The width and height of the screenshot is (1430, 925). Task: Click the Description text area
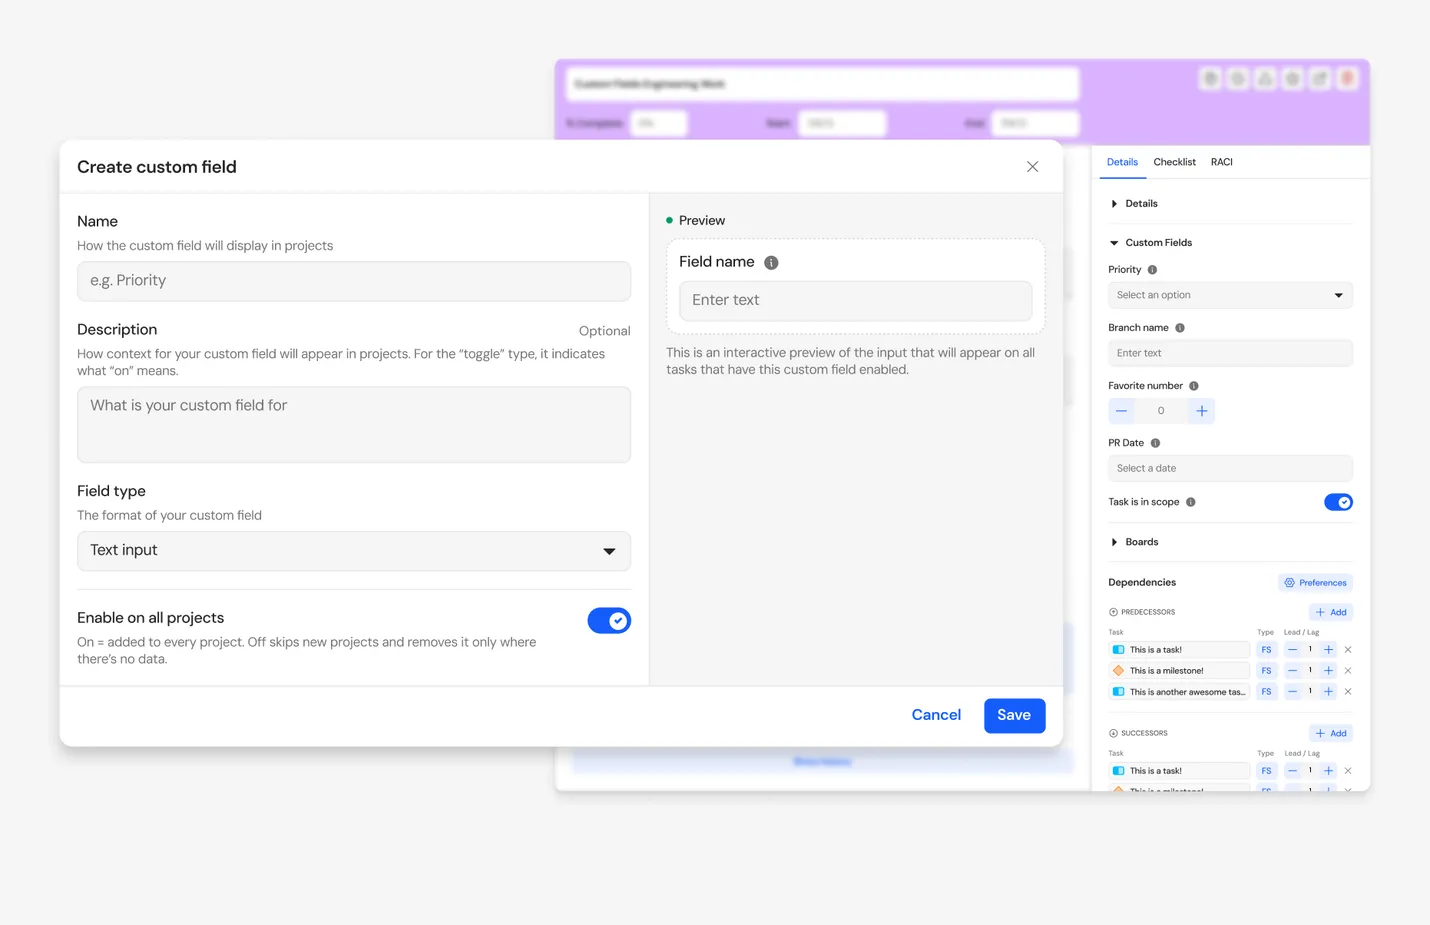tap(354, 425)
